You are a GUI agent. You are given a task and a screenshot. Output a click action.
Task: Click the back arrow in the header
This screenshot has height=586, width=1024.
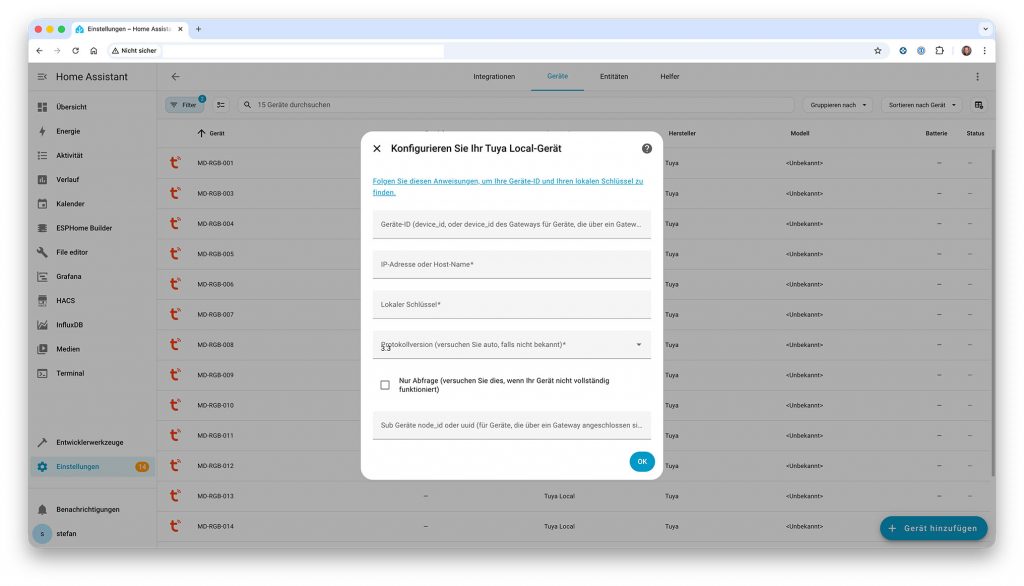click(x=176, y=77)
